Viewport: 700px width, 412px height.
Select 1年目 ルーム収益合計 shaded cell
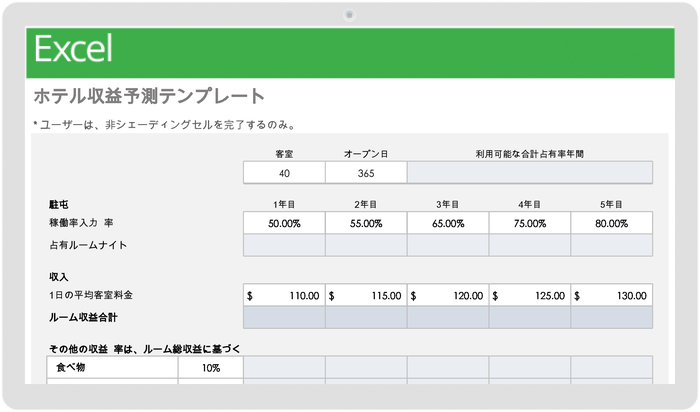click(284, 317)
